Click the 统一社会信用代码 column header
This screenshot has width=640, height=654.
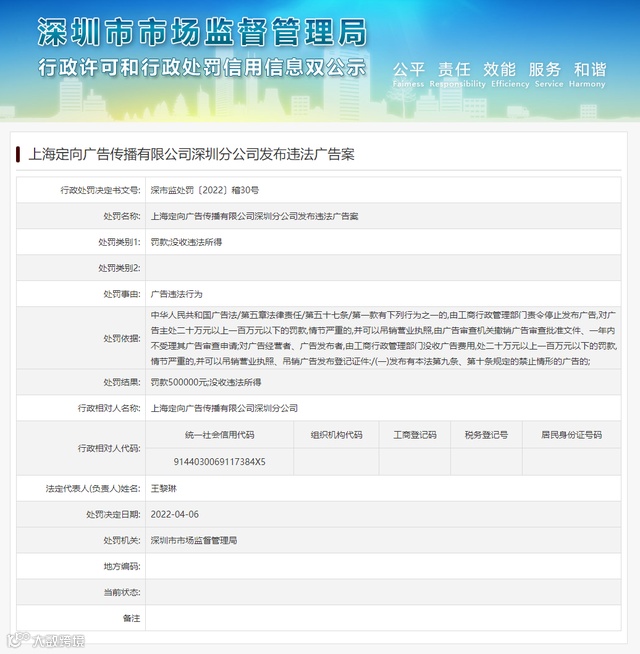(x=219, y=435)
